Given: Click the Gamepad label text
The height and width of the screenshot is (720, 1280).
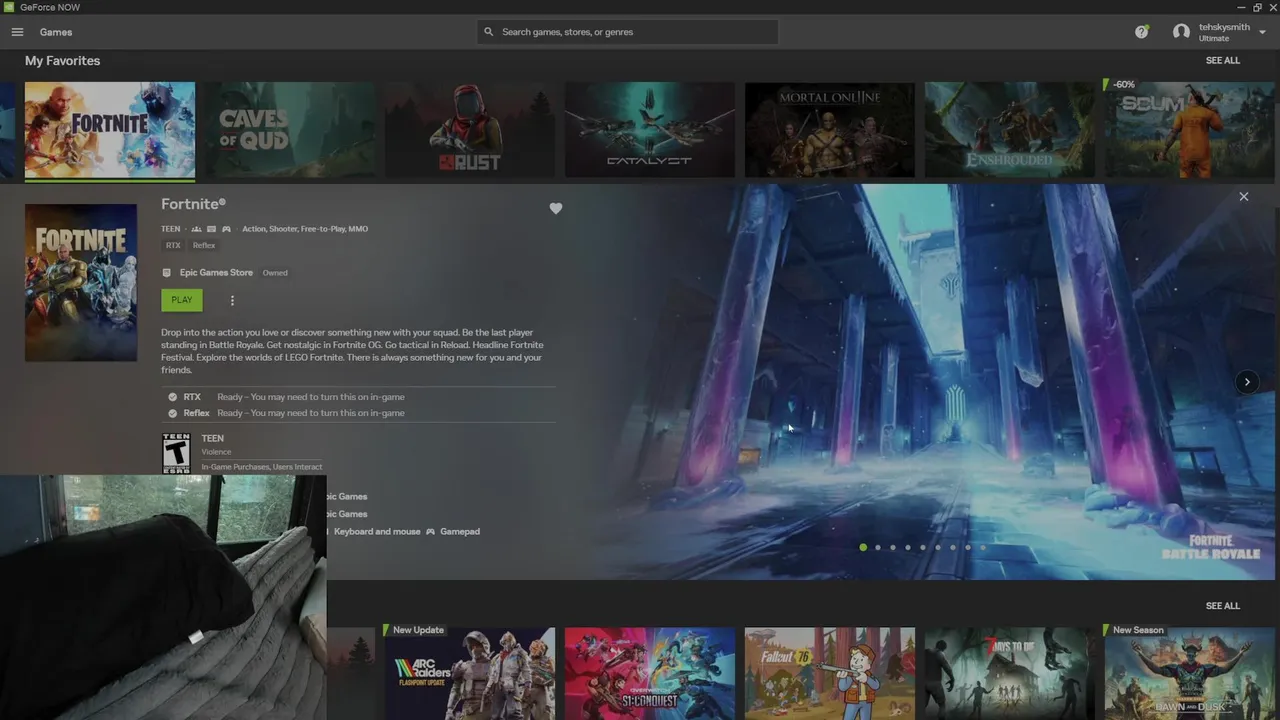Looking at the screenshot, I should (460, 532).
